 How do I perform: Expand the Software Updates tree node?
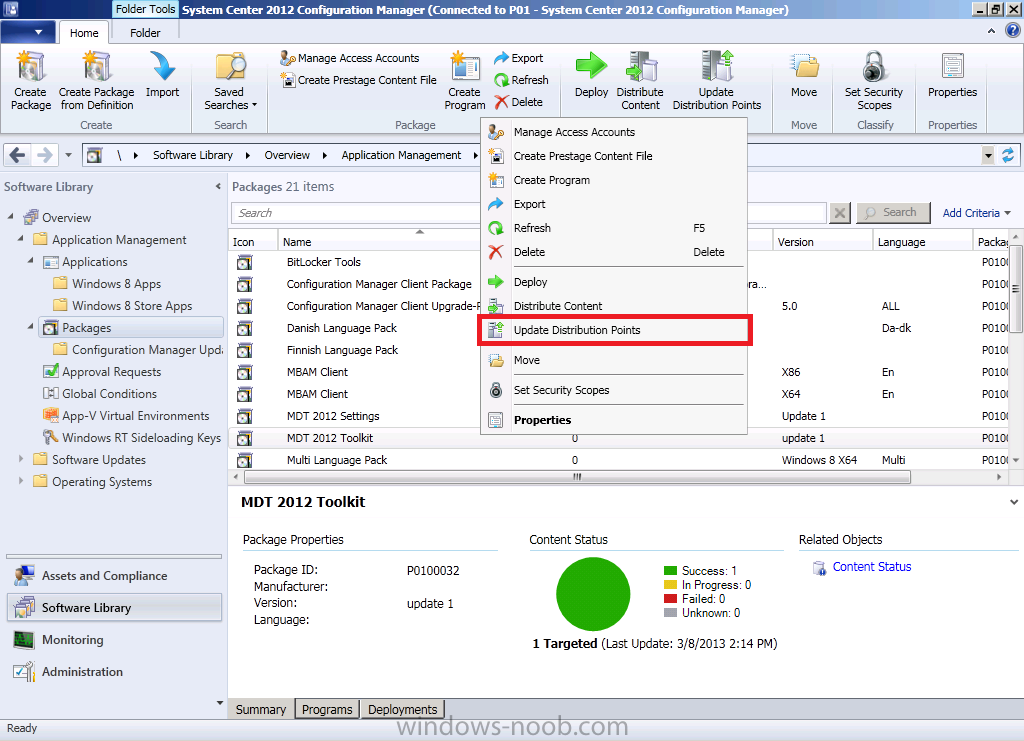pos(21,459)
